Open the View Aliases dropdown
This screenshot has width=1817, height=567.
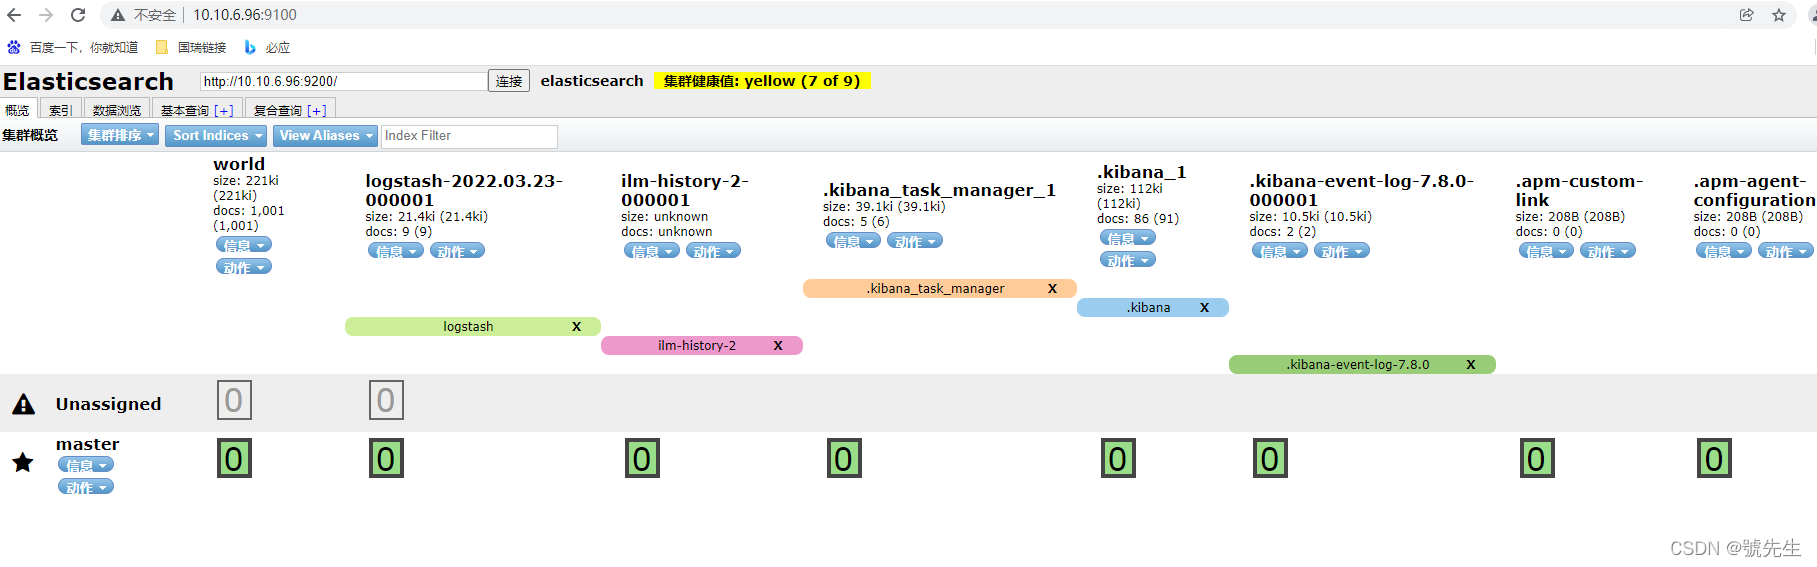point(325,135)
